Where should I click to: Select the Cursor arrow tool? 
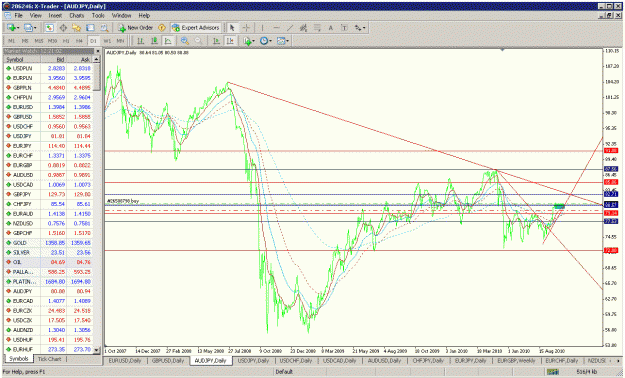pyautogui.click(x=232, y=28)
